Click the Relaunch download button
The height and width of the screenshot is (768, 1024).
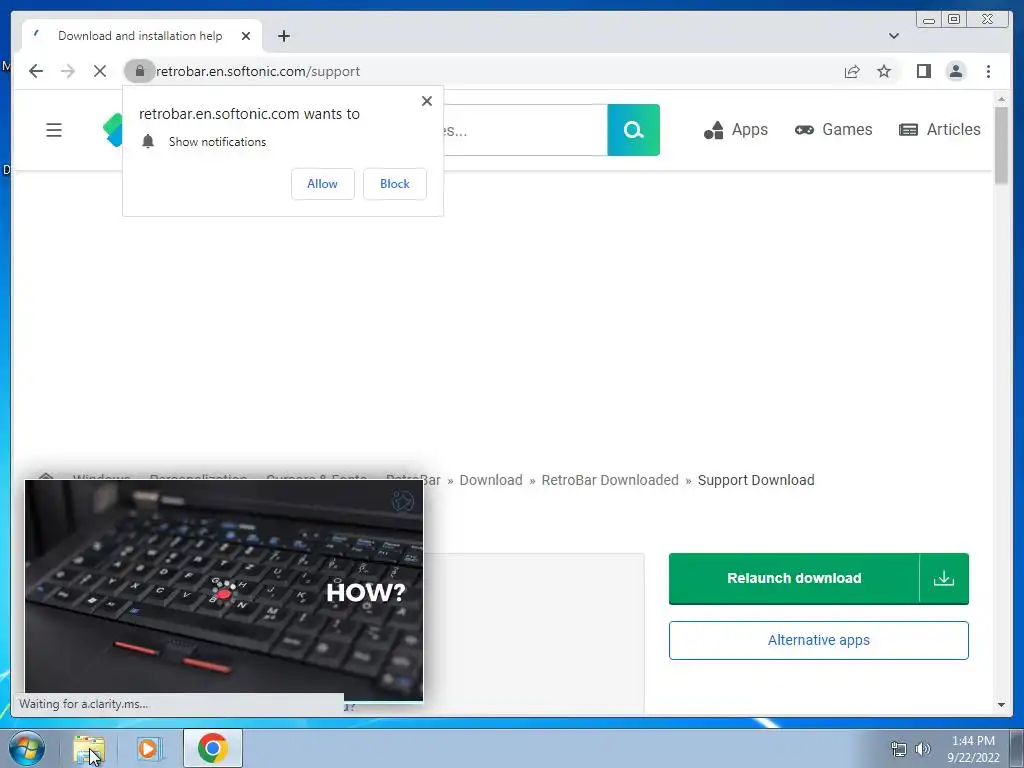pyautogui.click(x=794, y=579)
